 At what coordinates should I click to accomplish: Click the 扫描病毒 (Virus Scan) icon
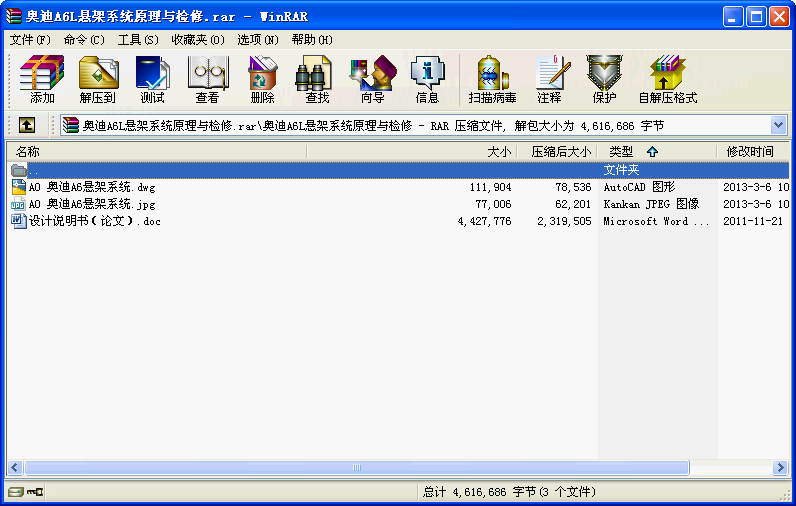(x=492, y=79)
